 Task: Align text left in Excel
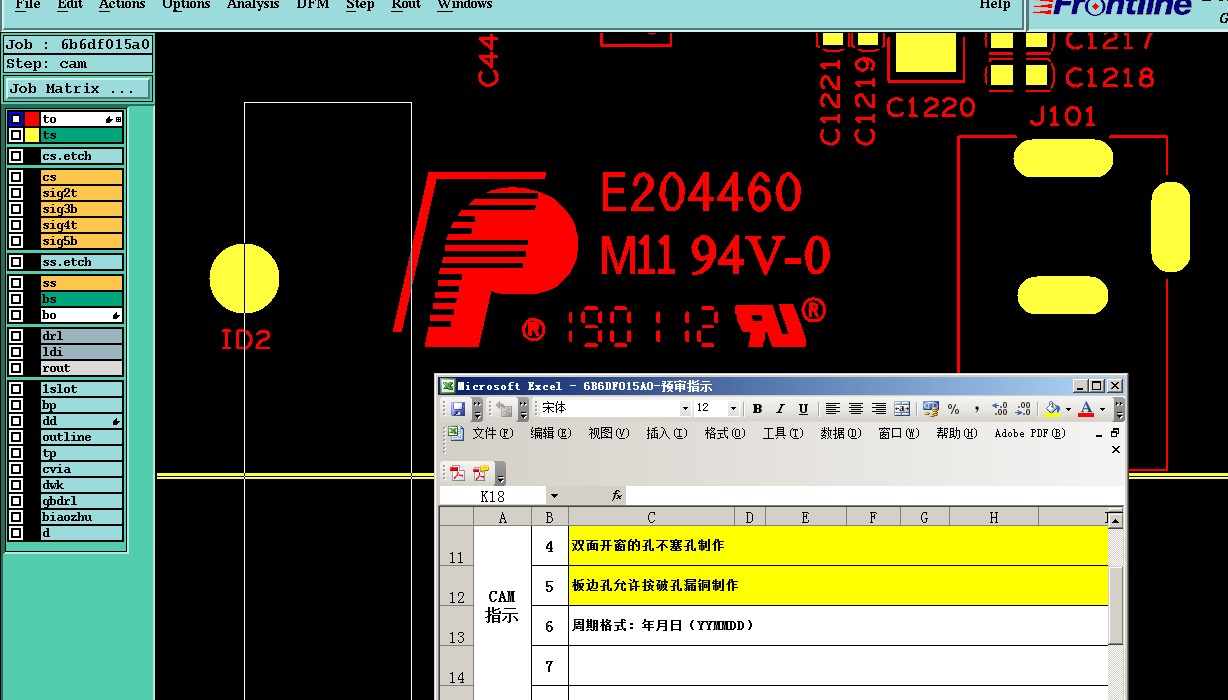[x=833, y=409]
